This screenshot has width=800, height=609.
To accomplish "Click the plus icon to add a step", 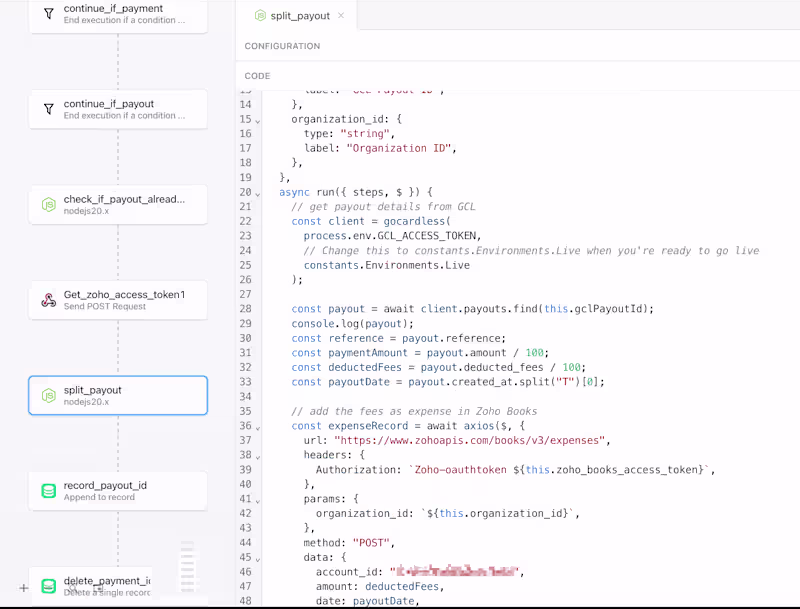I will tap(23, 588).
